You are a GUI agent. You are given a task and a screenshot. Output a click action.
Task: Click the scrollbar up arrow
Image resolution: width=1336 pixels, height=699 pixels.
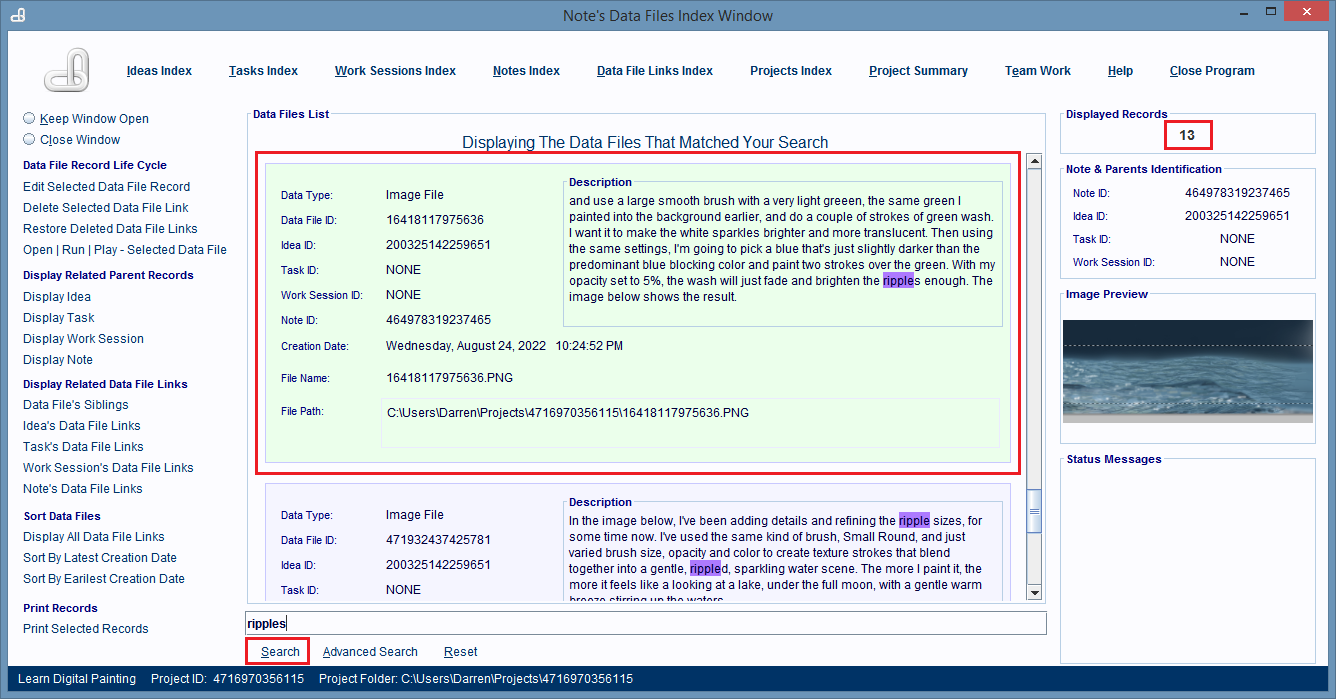tap(1035, 162)
